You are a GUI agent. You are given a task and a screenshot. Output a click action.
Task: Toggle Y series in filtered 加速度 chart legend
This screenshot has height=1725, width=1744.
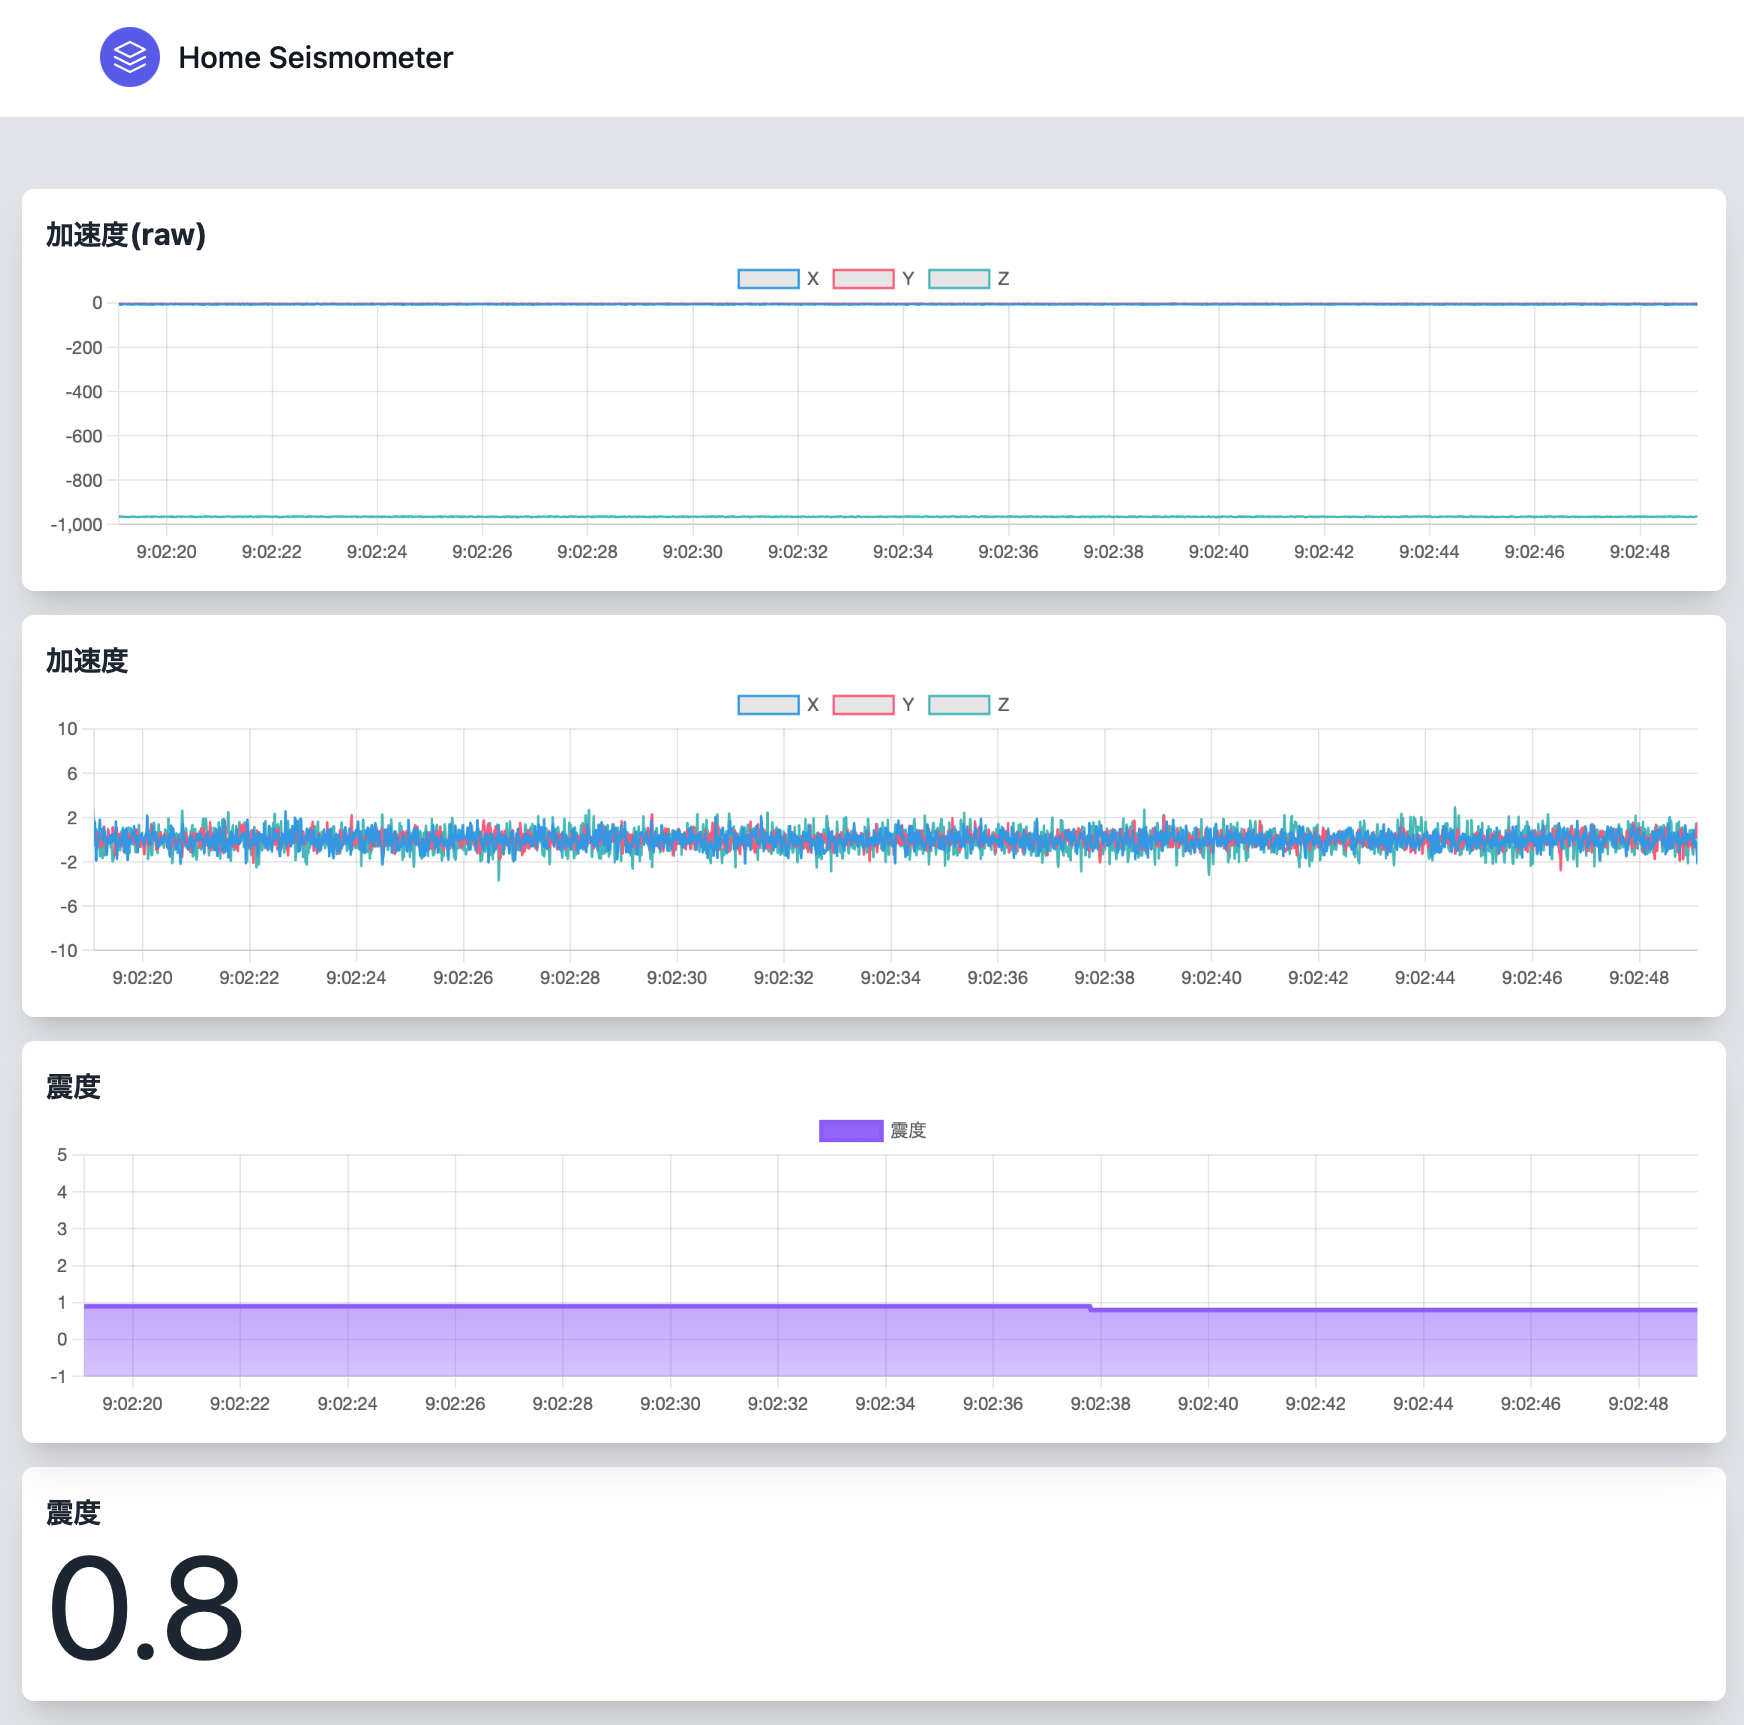pos(873,705)
